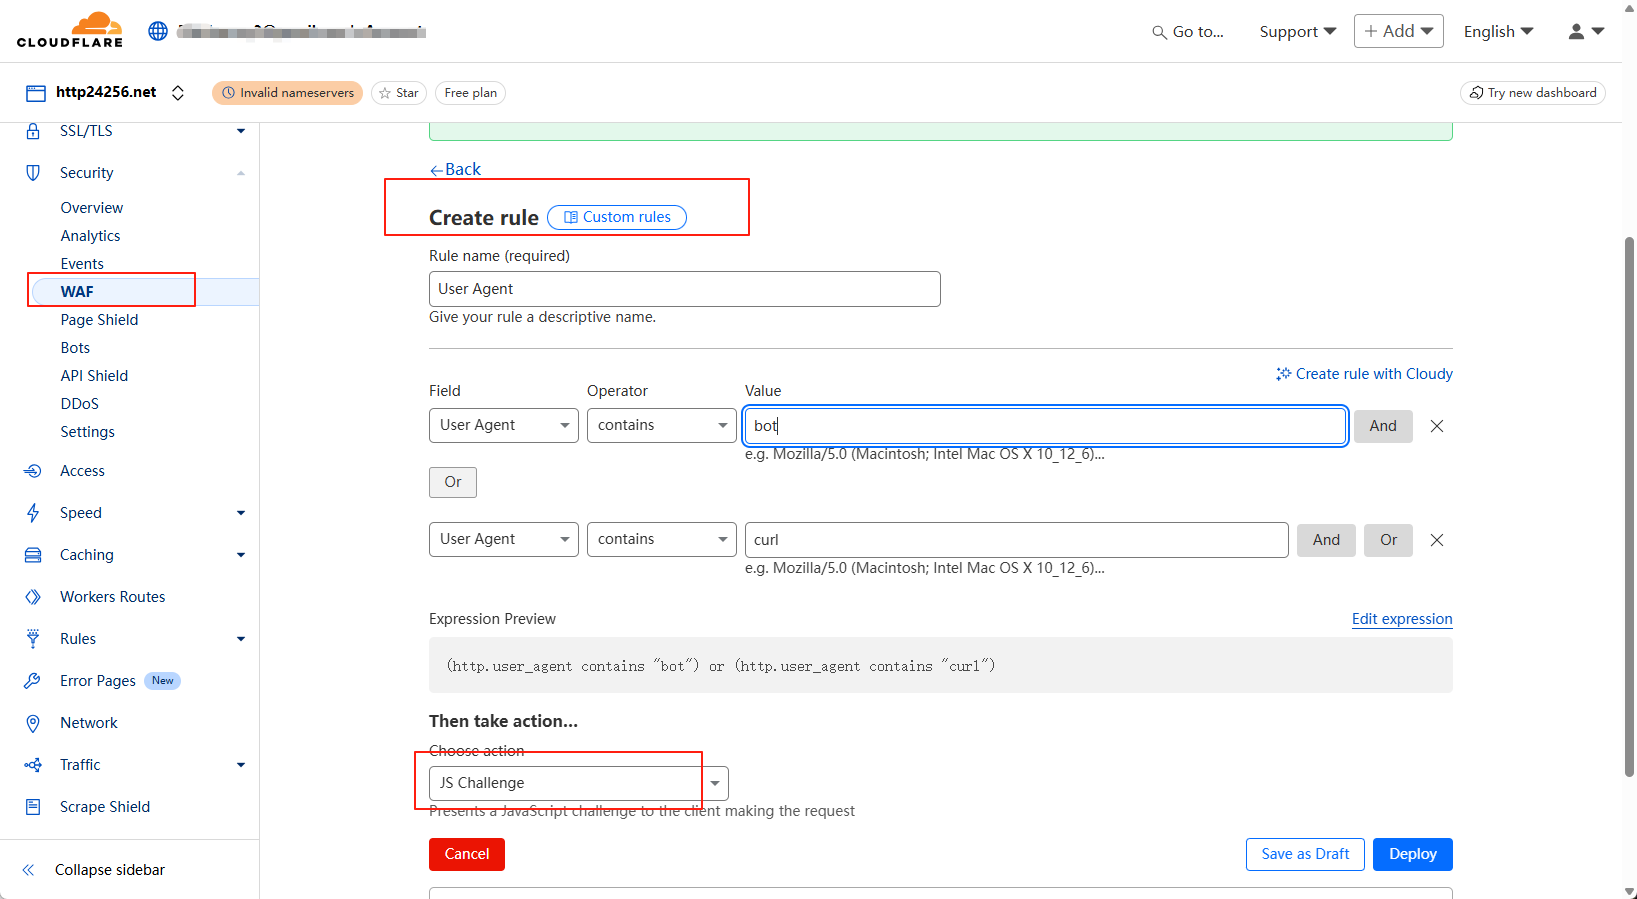Click Create rule with Cloudy

[1364, 374]
